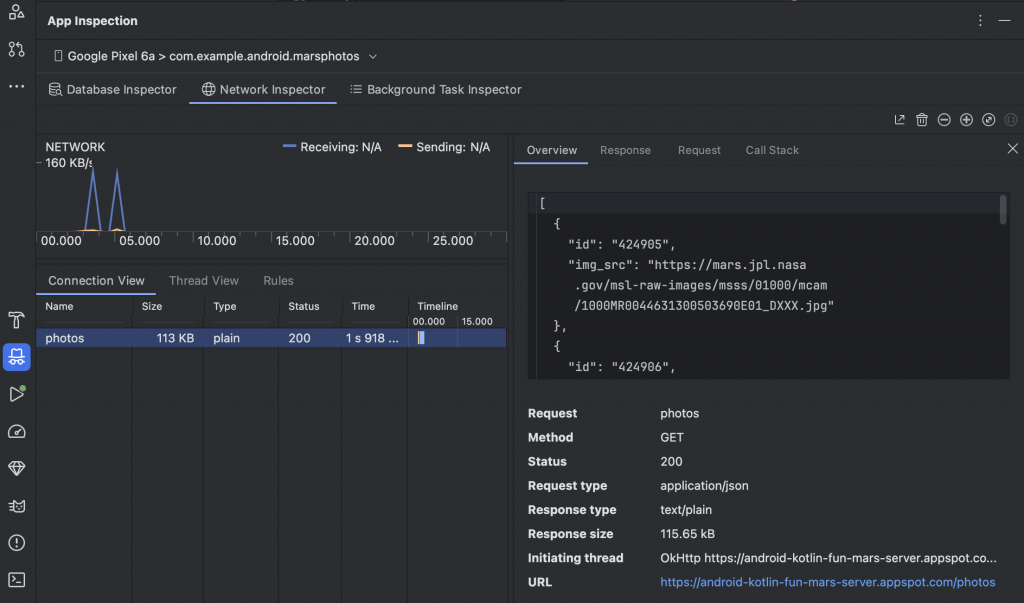Screen dimensions: 1024x603
Task: Switch to the Background Task Inspector tab
Action: coord(435,90)
